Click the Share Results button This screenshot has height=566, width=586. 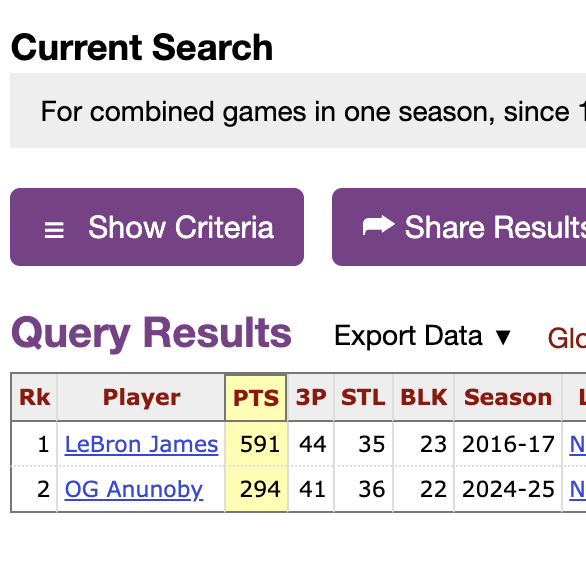tap(459, 227)
